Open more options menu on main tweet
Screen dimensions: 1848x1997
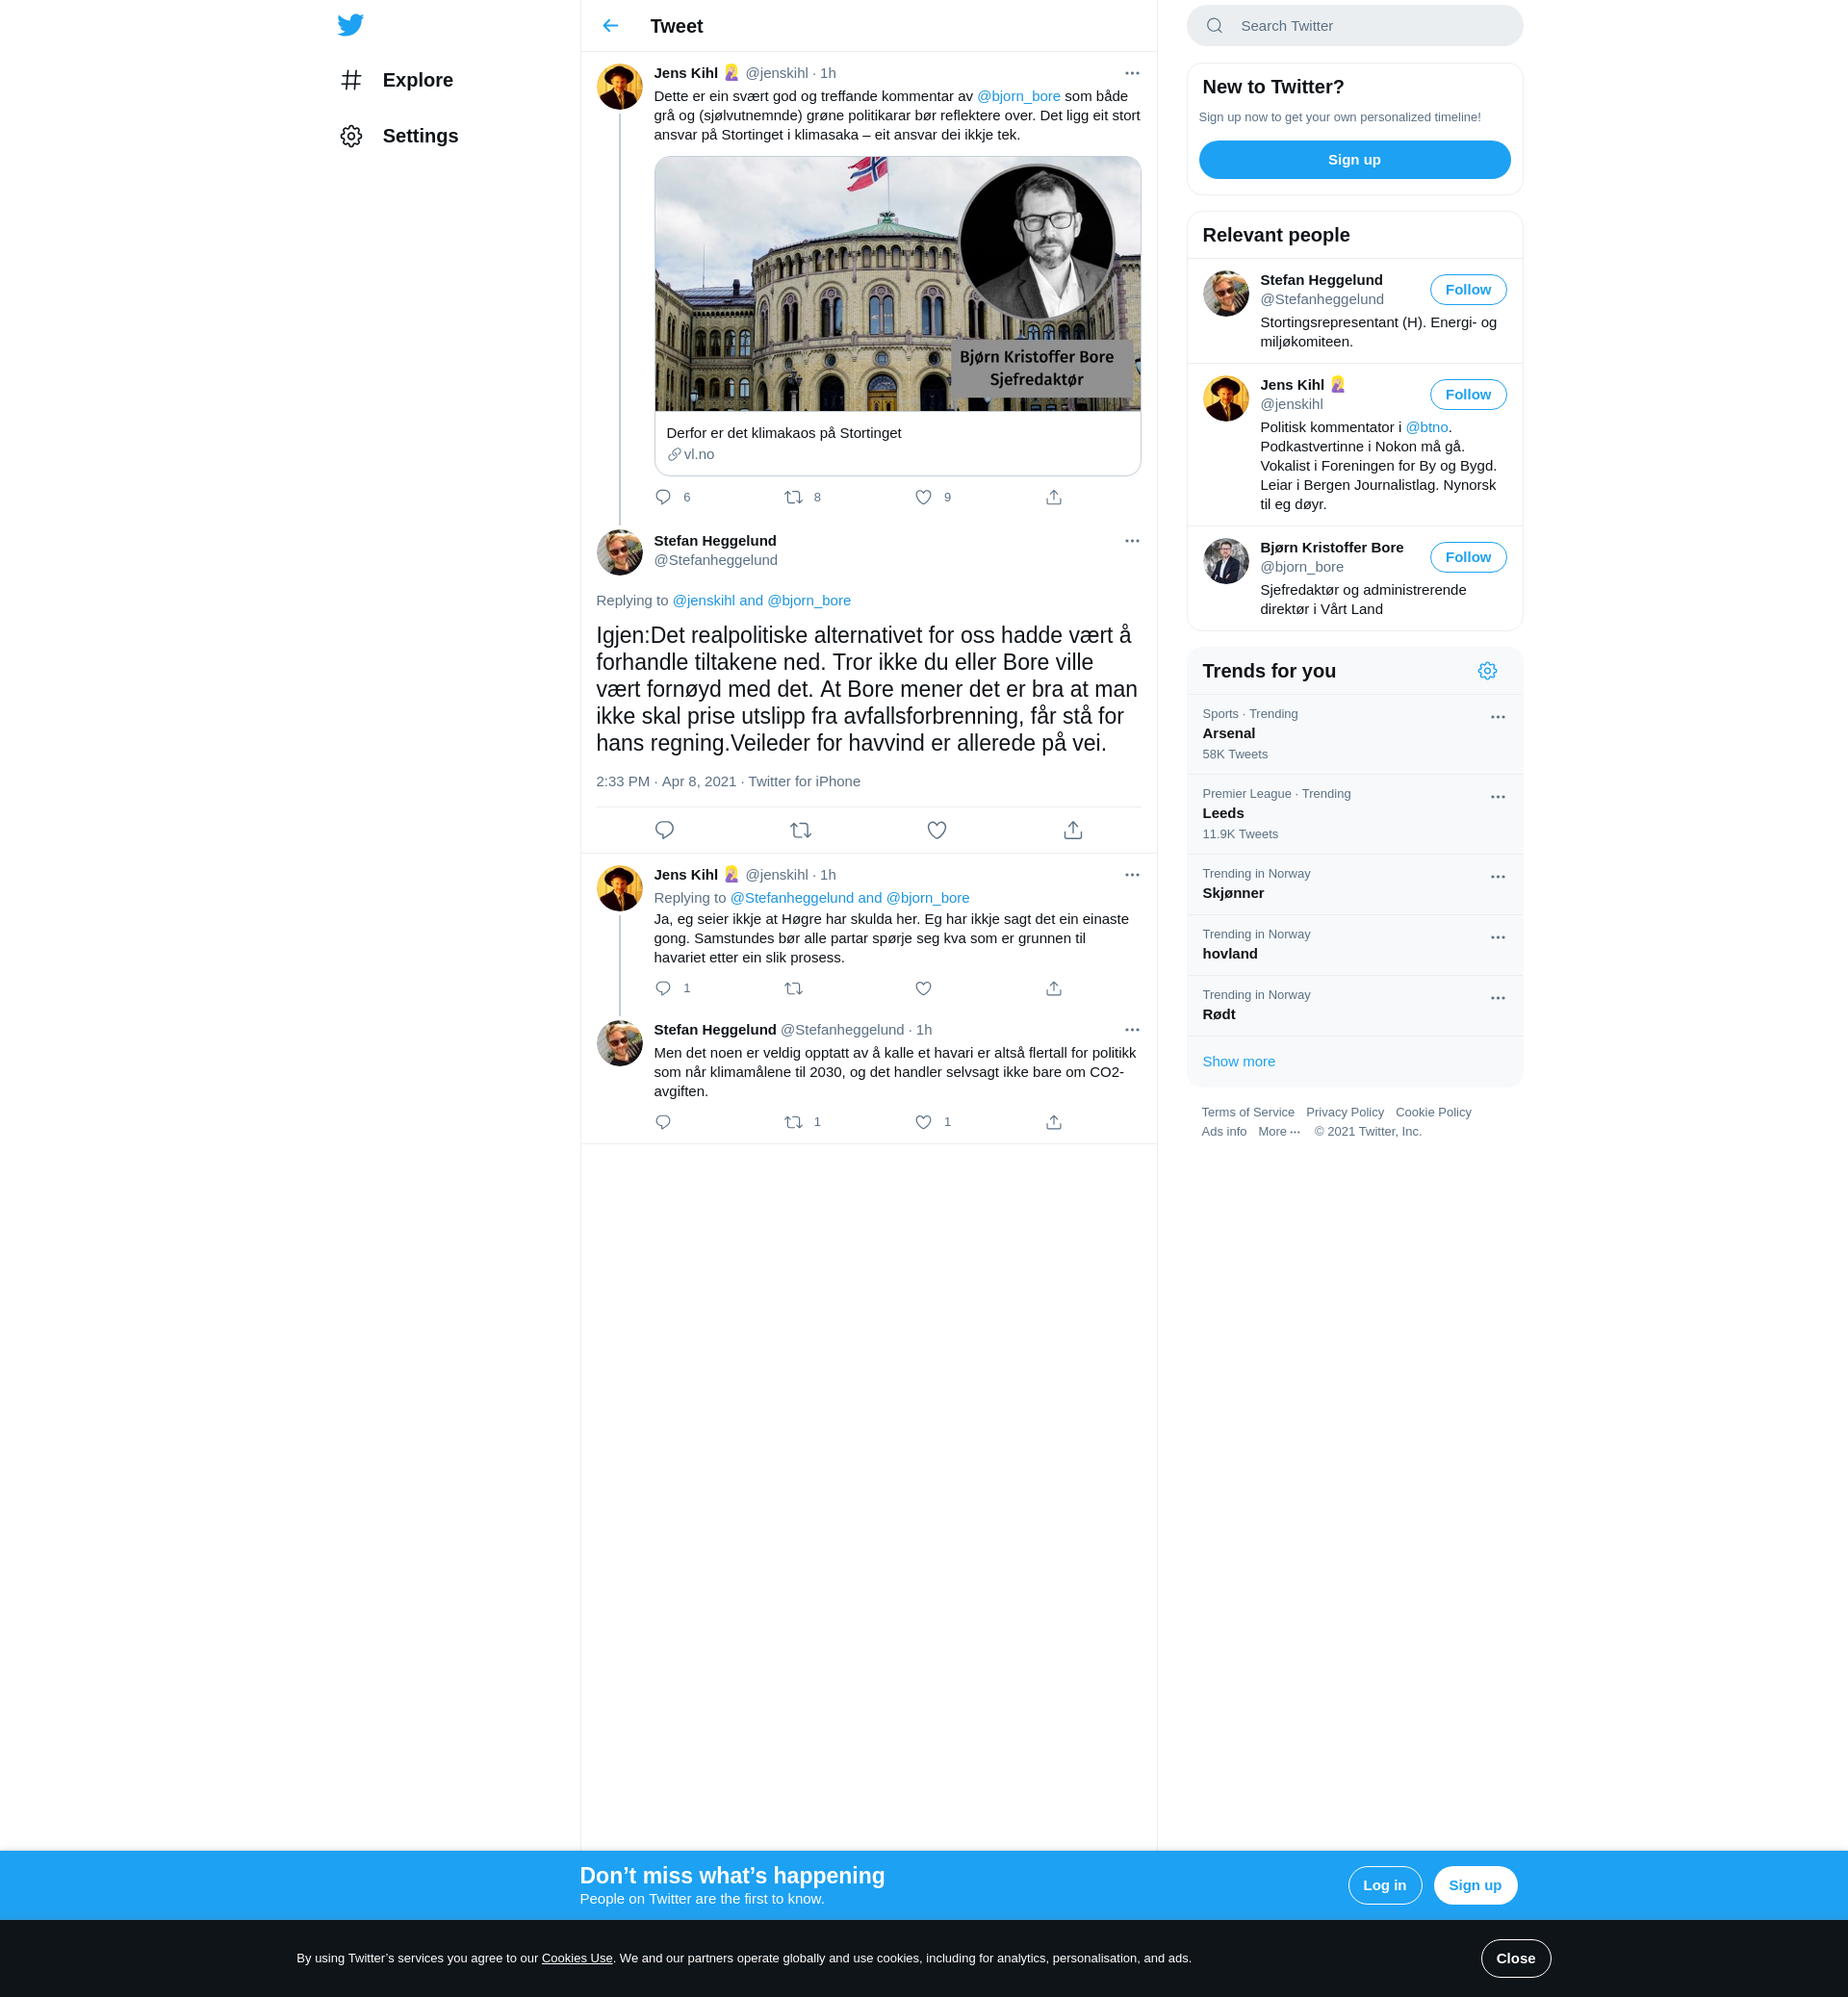pyautogui.click(x=1131, y=541)
